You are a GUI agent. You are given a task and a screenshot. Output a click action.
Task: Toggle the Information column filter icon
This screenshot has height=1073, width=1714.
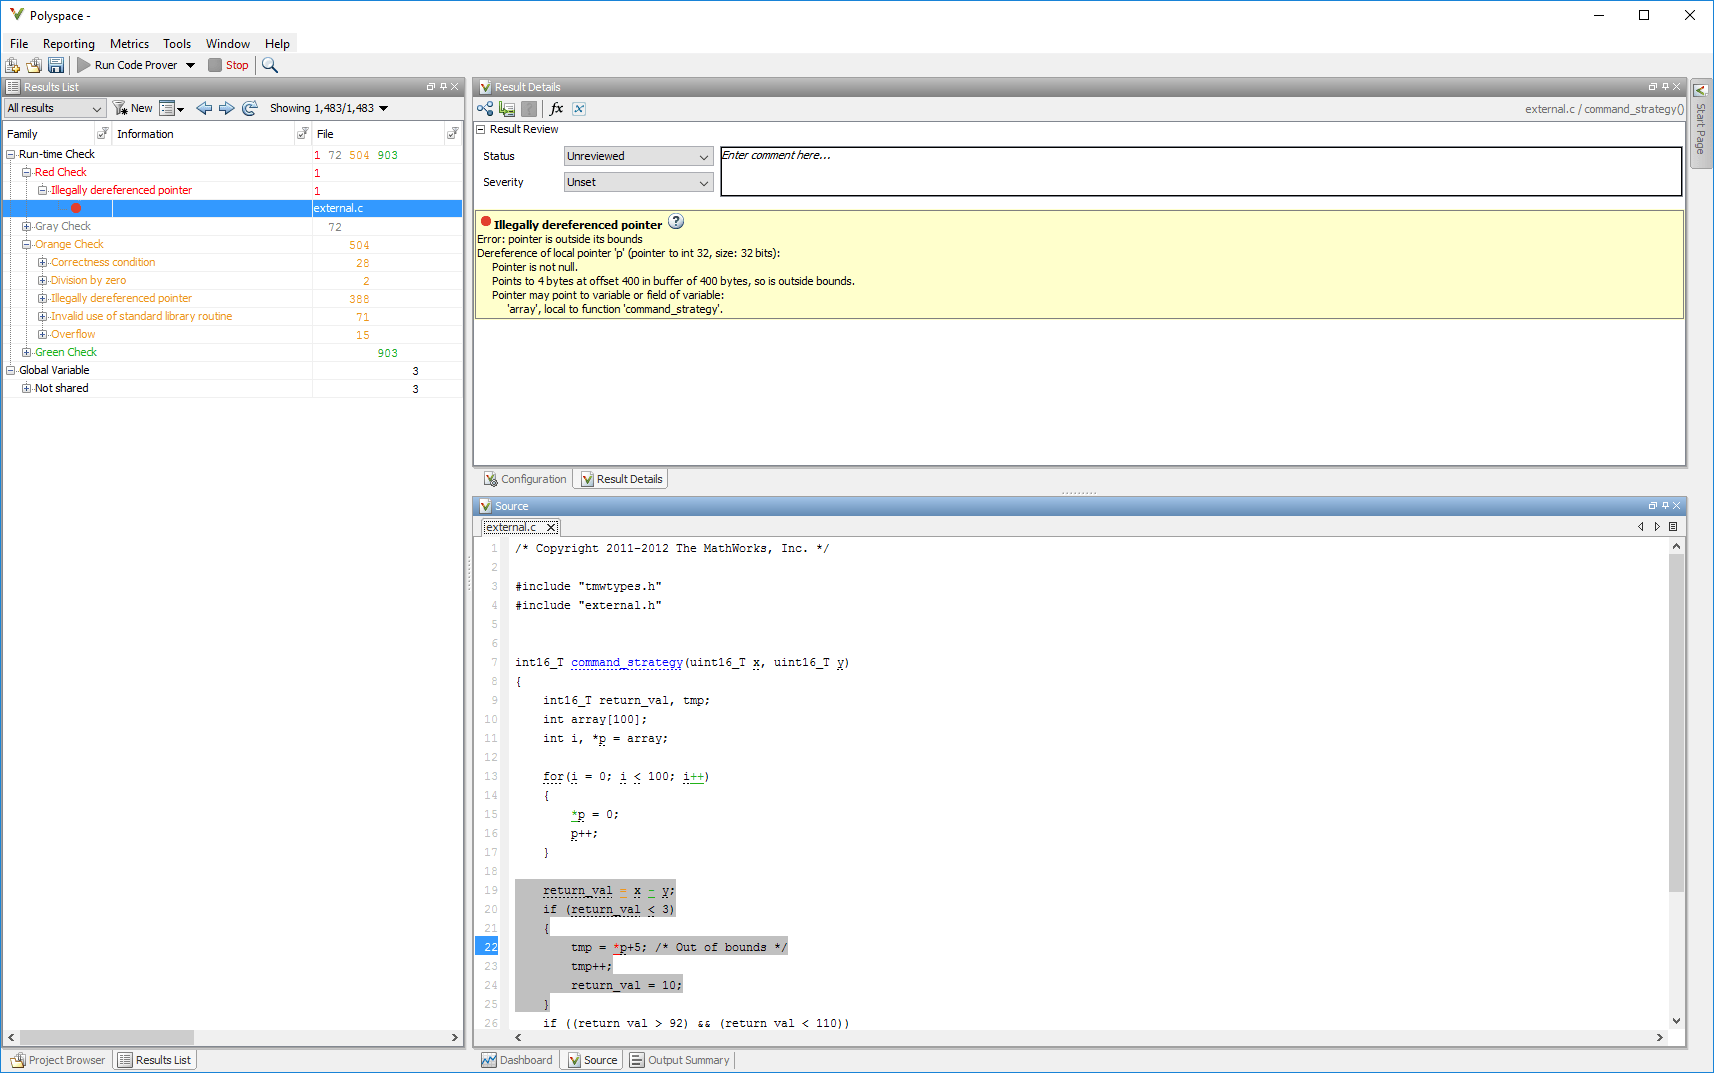[x=302, y=133]
